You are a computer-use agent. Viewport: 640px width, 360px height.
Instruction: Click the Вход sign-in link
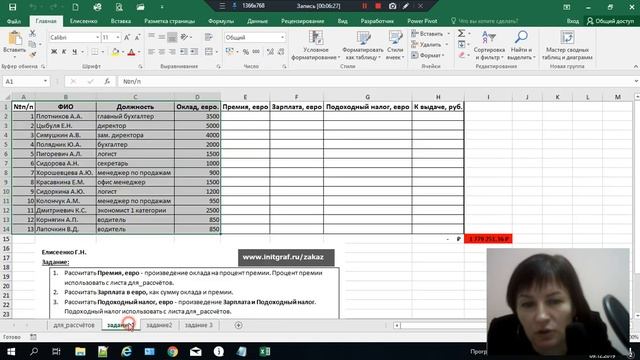click(573, 21)
